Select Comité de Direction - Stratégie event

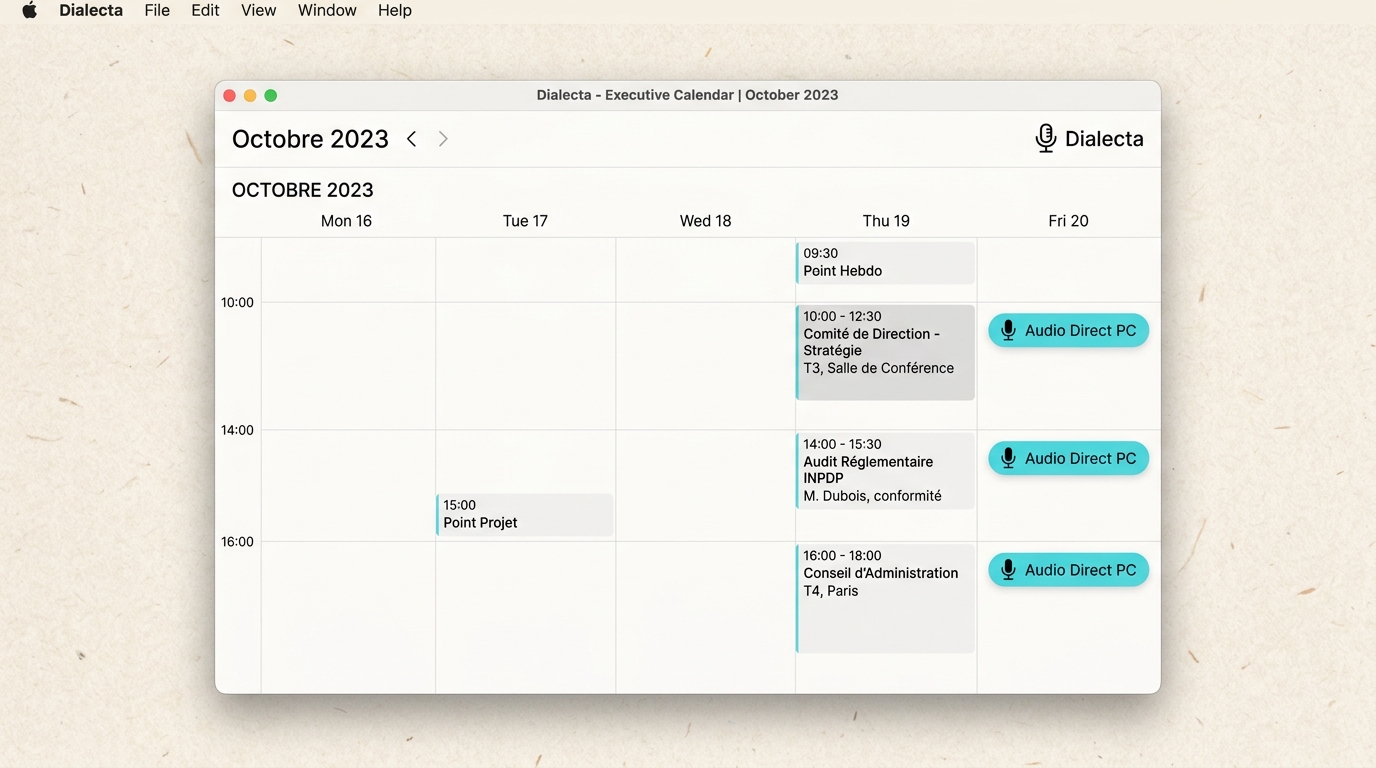885,352
